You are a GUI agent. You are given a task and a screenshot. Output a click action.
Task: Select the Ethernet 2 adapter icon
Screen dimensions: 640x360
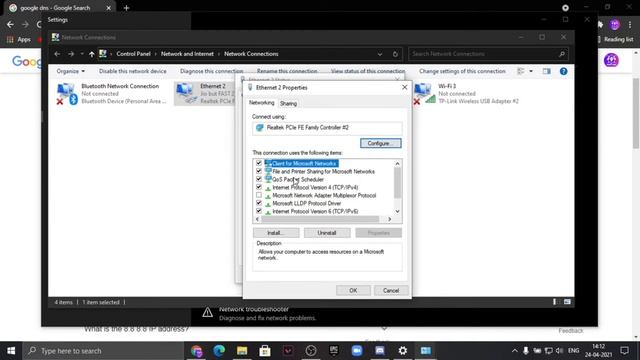coord(186,93)
